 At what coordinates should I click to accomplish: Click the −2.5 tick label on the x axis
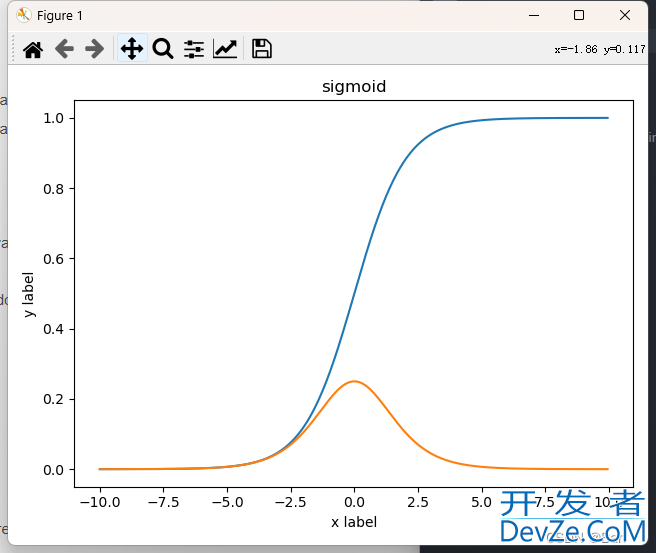tap(291, 502)
